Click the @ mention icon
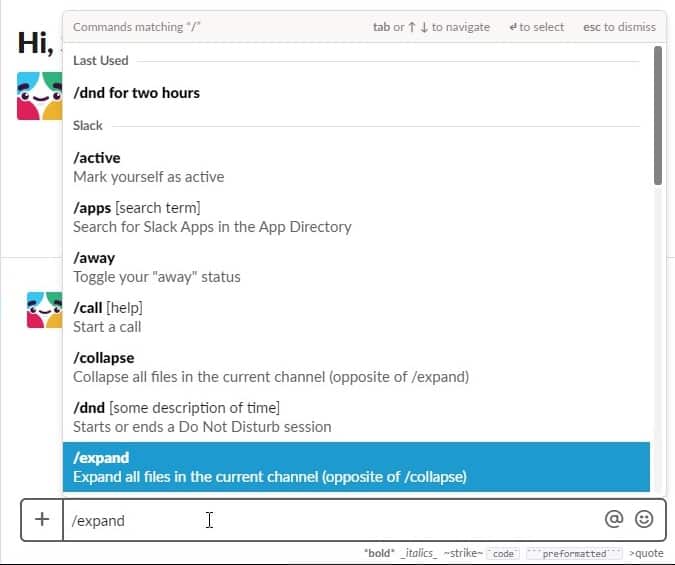The image size is (675, 565). tap(613, 520)
